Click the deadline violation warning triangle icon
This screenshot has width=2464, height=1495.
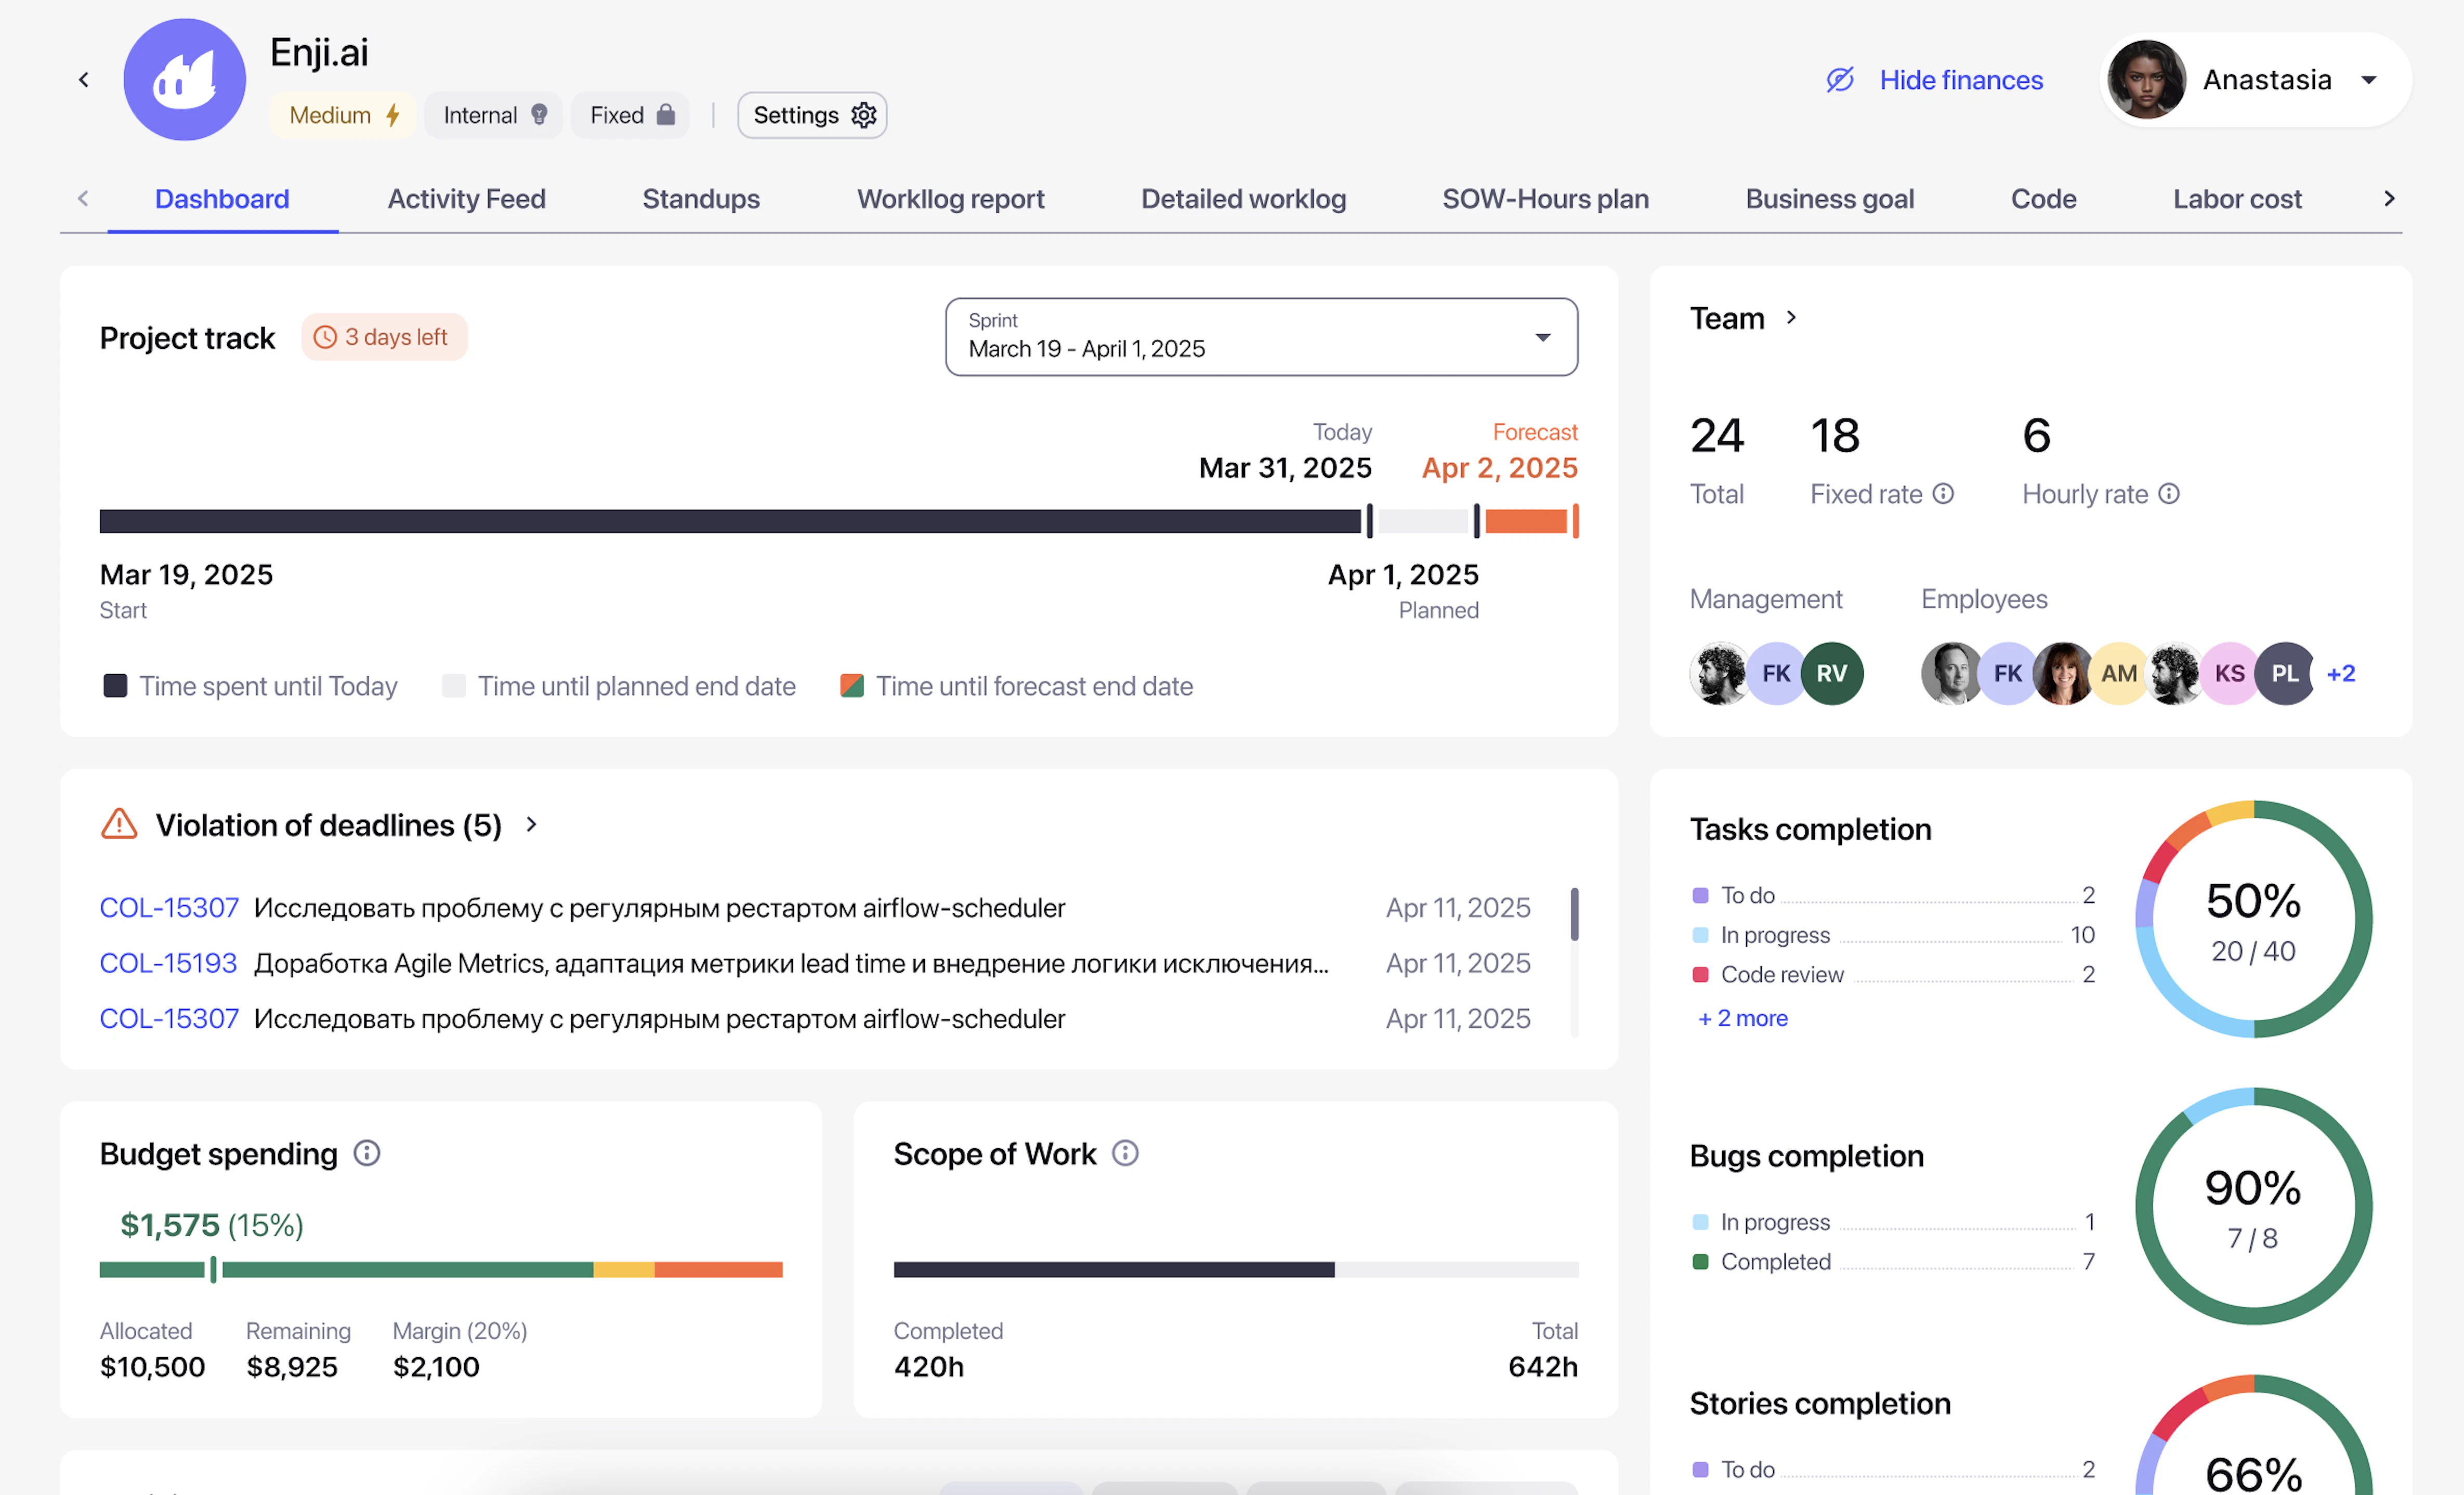coord(119,825)
